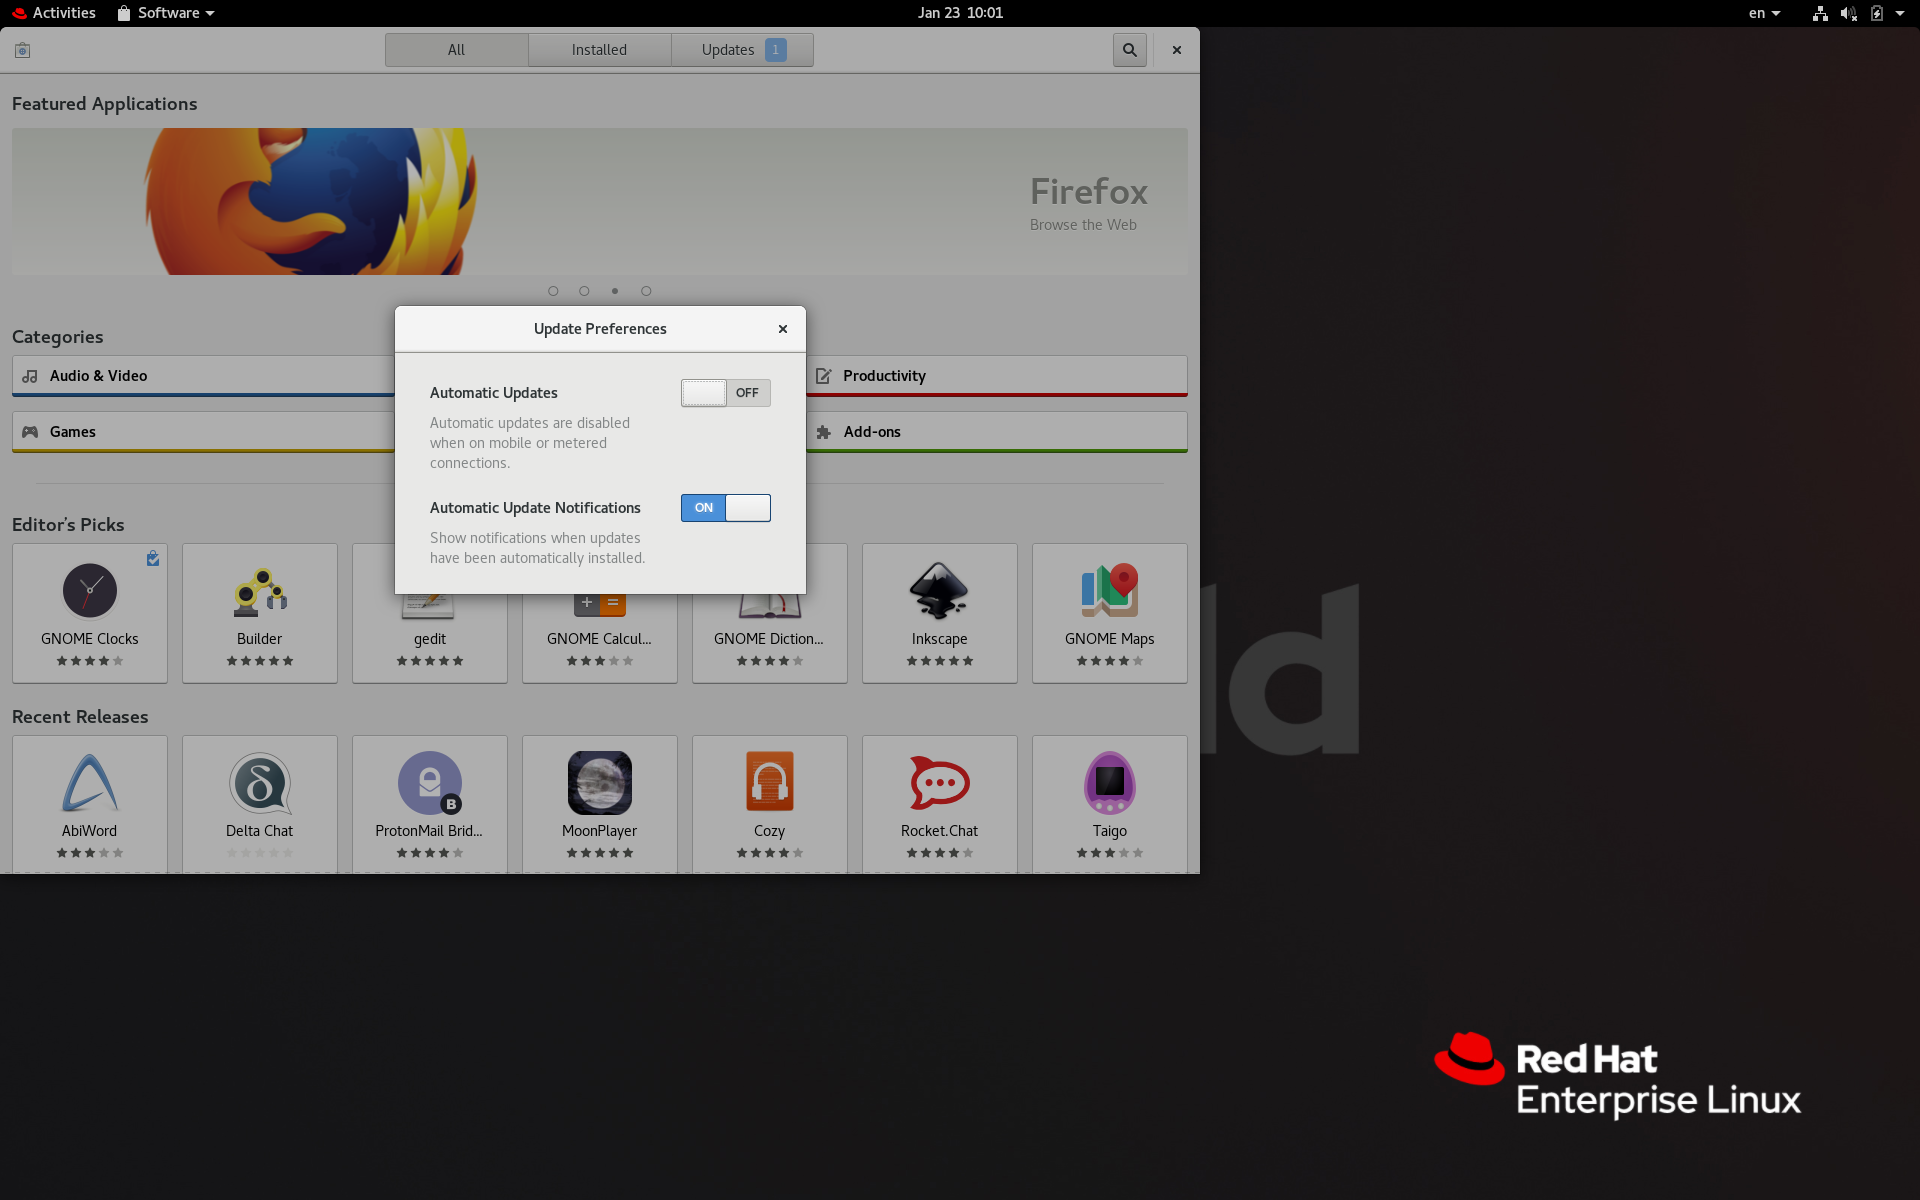Open the Firefox featured banner
This screenshot has height=1200, width=1920.
pos(600,201)
